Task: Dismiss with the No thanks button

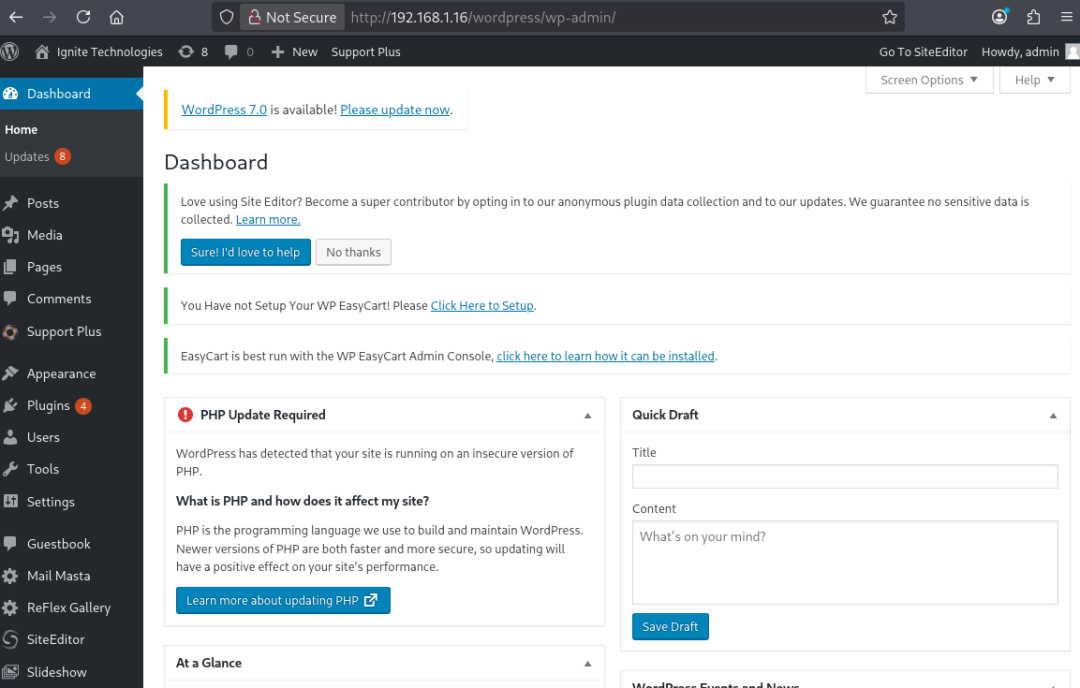Action: click(x=353, y=252)
